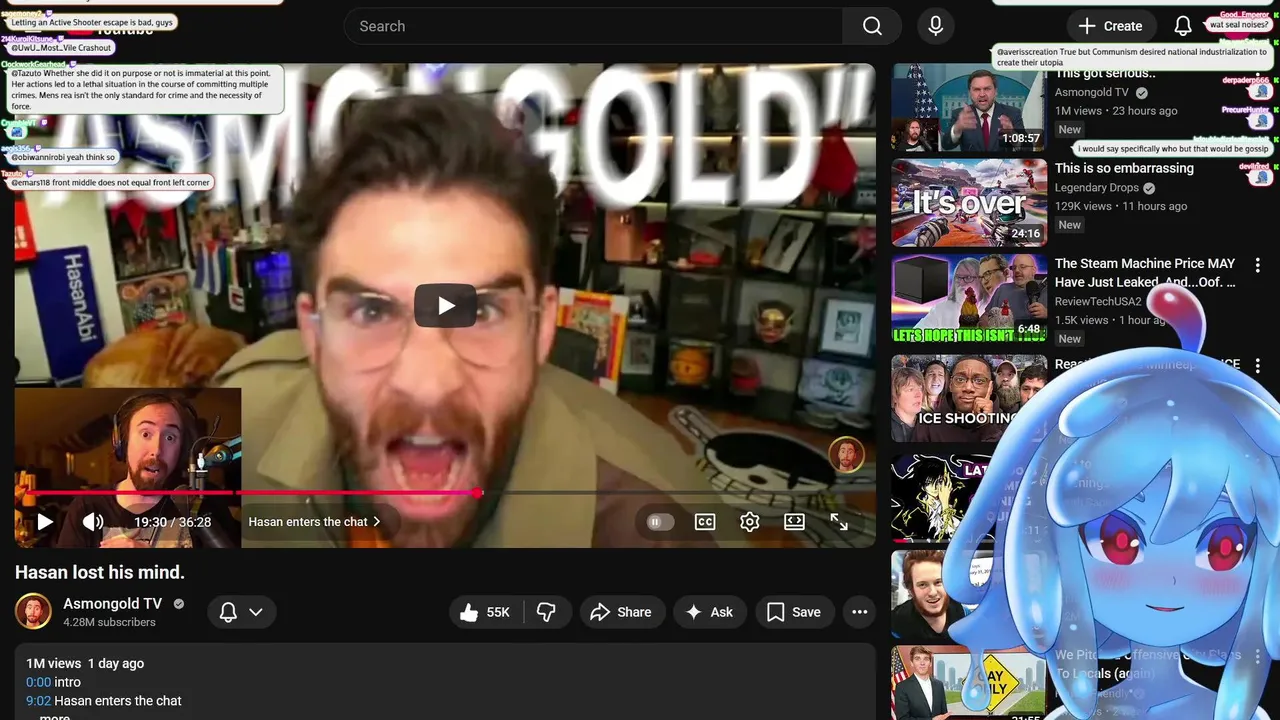1280x720 pixels.
Task: Open the Asmongold TV channel avatar
Action: coord(33,611)
